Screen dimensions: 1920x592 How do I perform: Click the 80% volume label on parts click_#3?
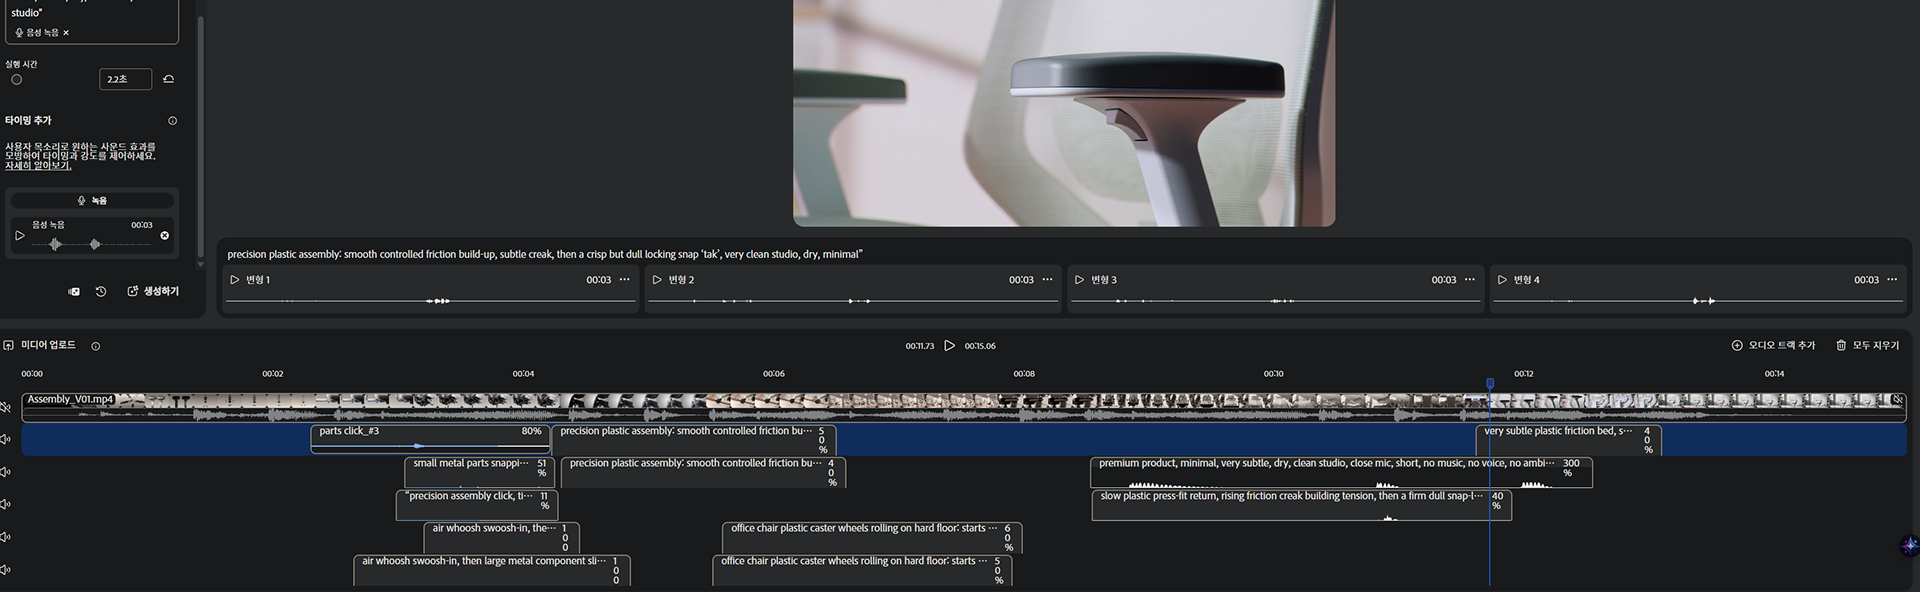(531, 432)
